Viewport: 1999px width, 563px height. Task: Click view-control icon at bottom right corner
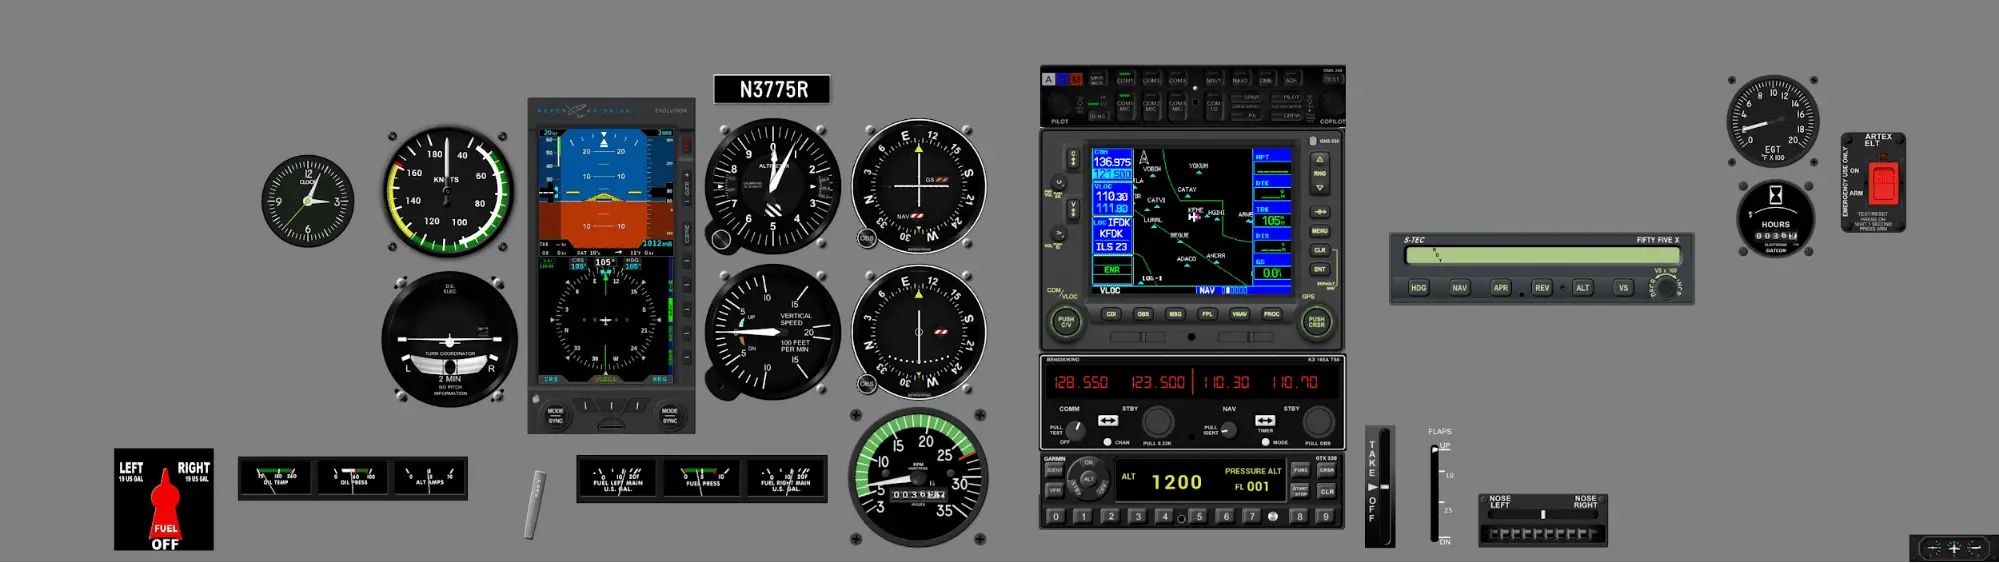[x=1954, y=548]
